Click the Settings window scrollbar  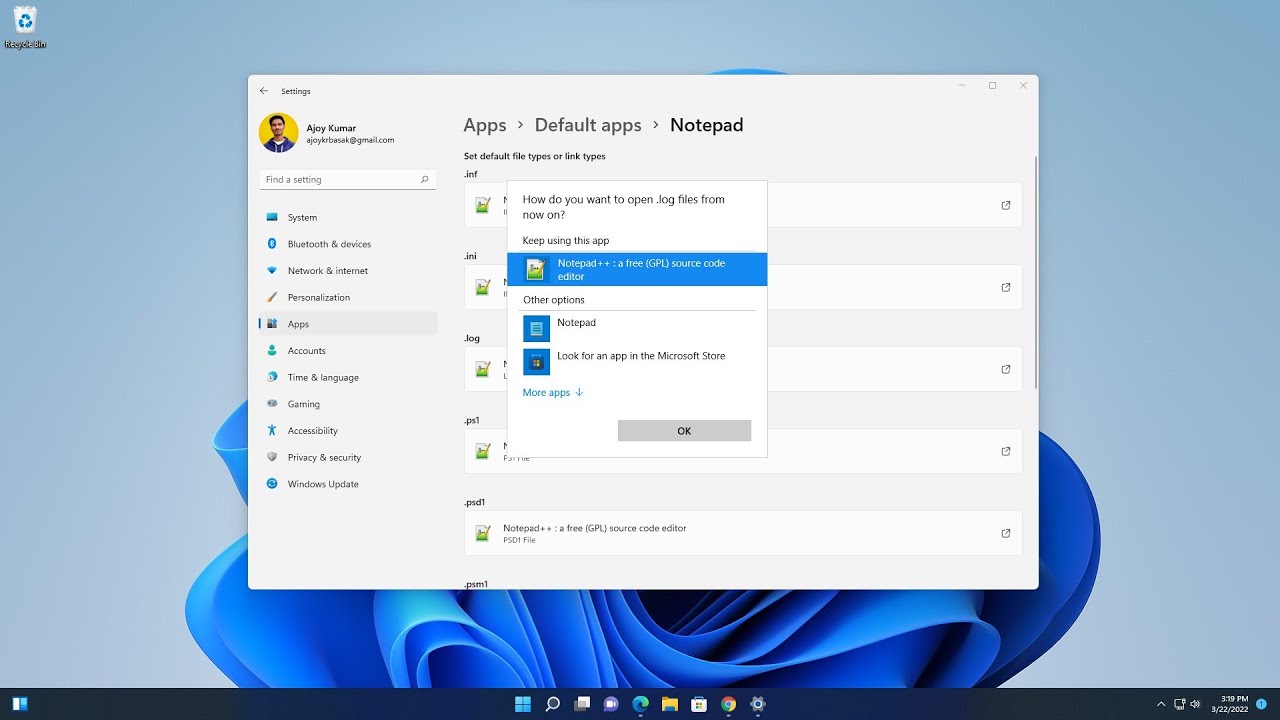[1035, 273]
